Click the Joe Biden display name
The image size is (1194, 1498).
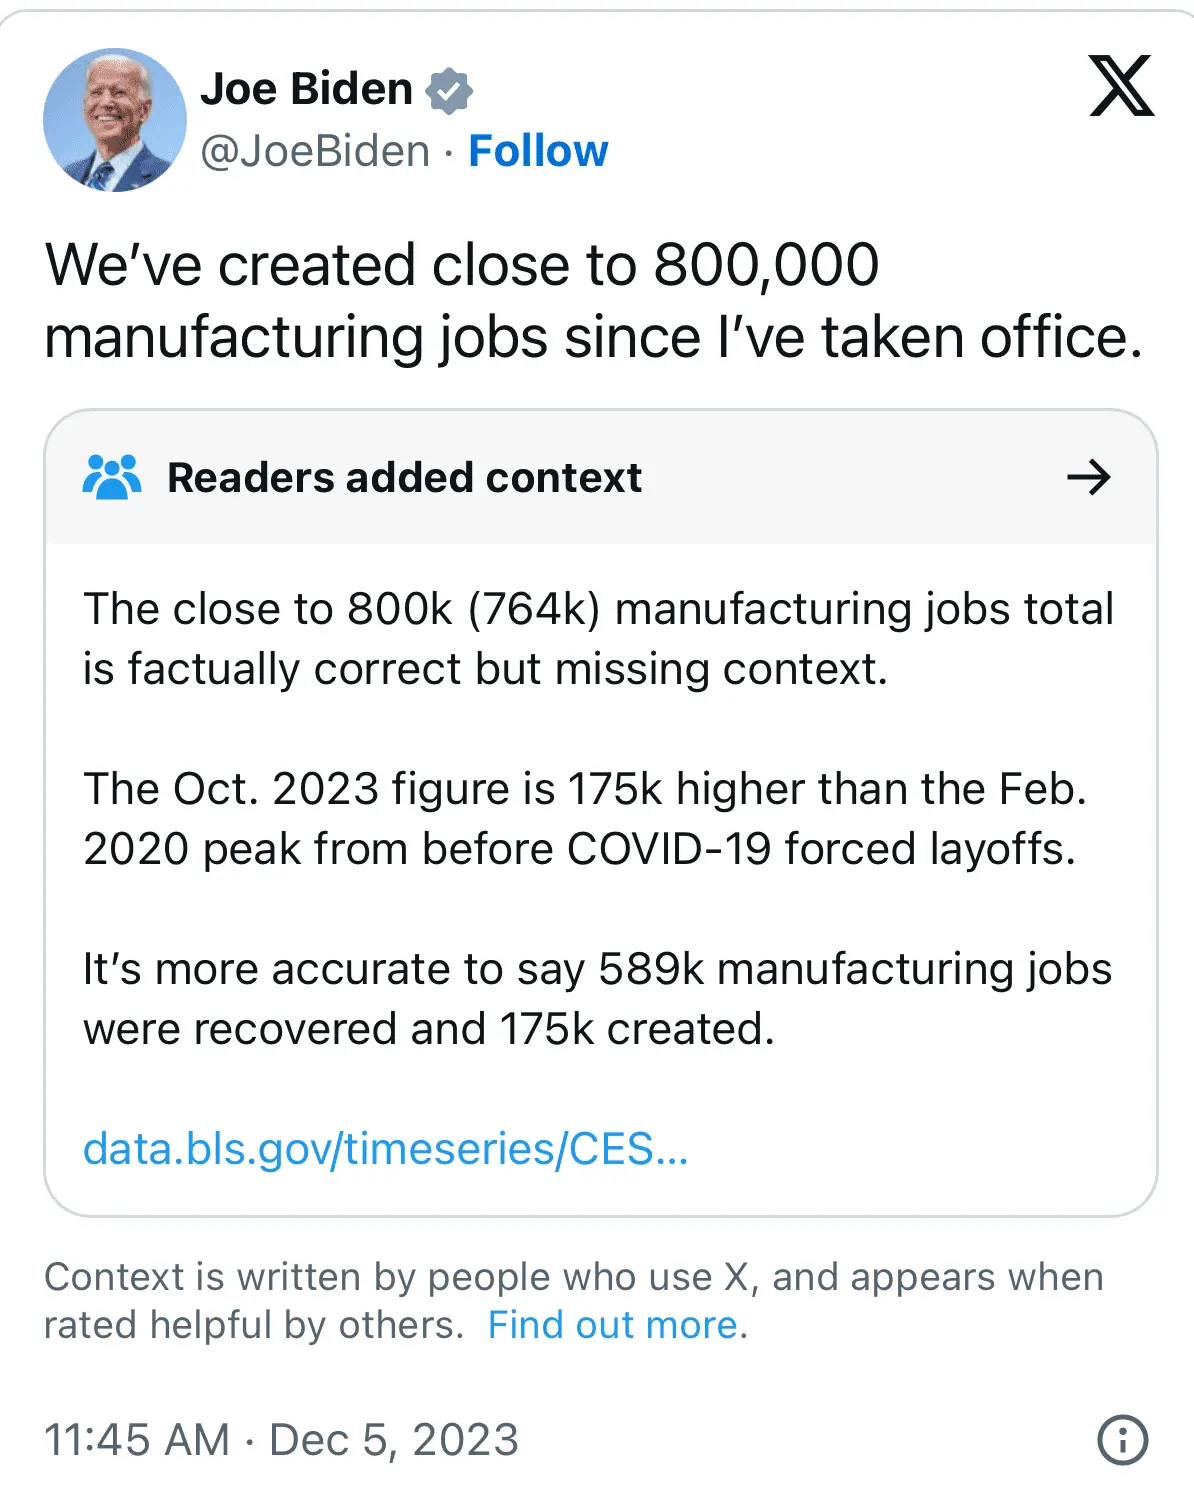(x=307, y=90)
